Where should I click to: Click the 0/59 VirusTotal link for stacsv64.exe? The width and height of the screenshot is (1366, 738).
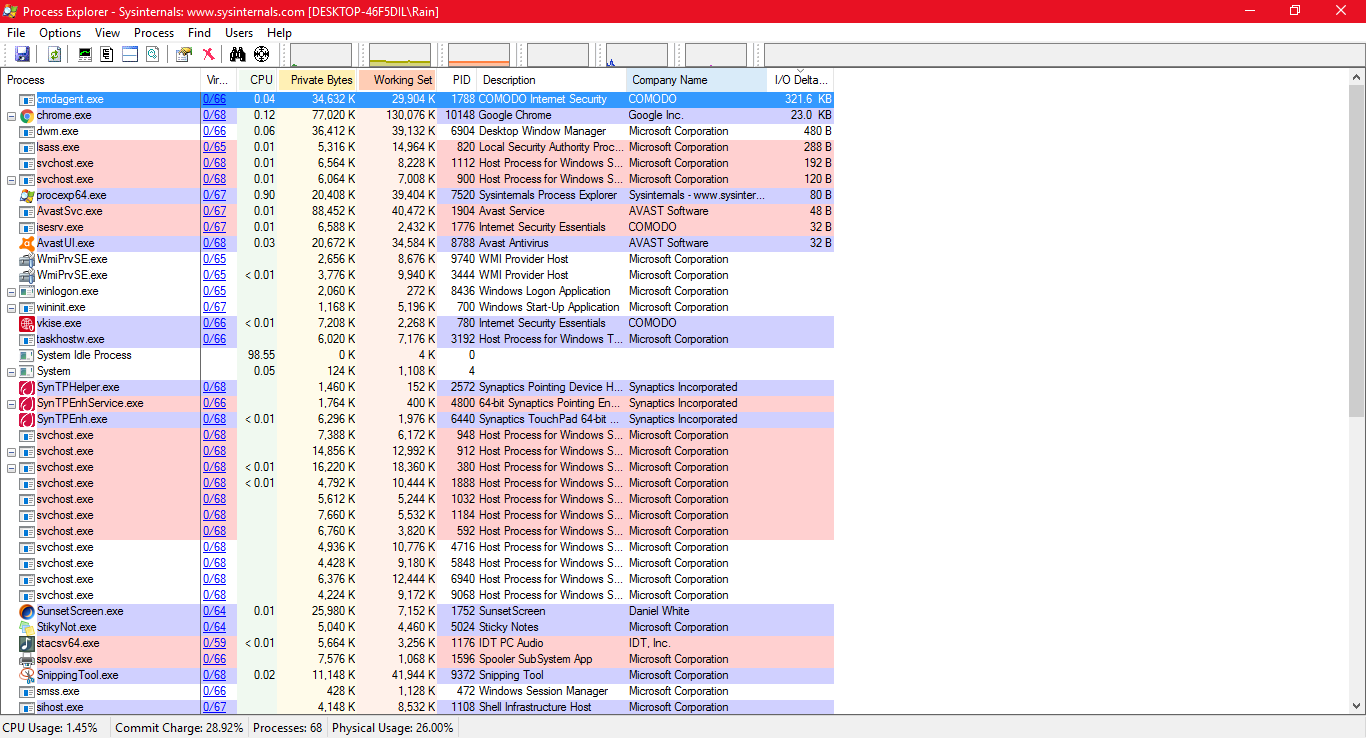point(214,643)
